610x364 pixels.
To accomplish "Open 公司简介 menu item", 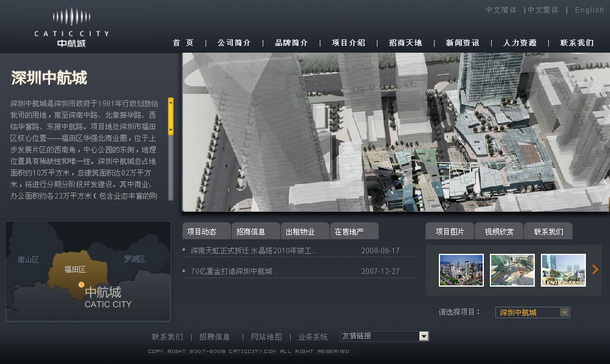I will 234,43.
